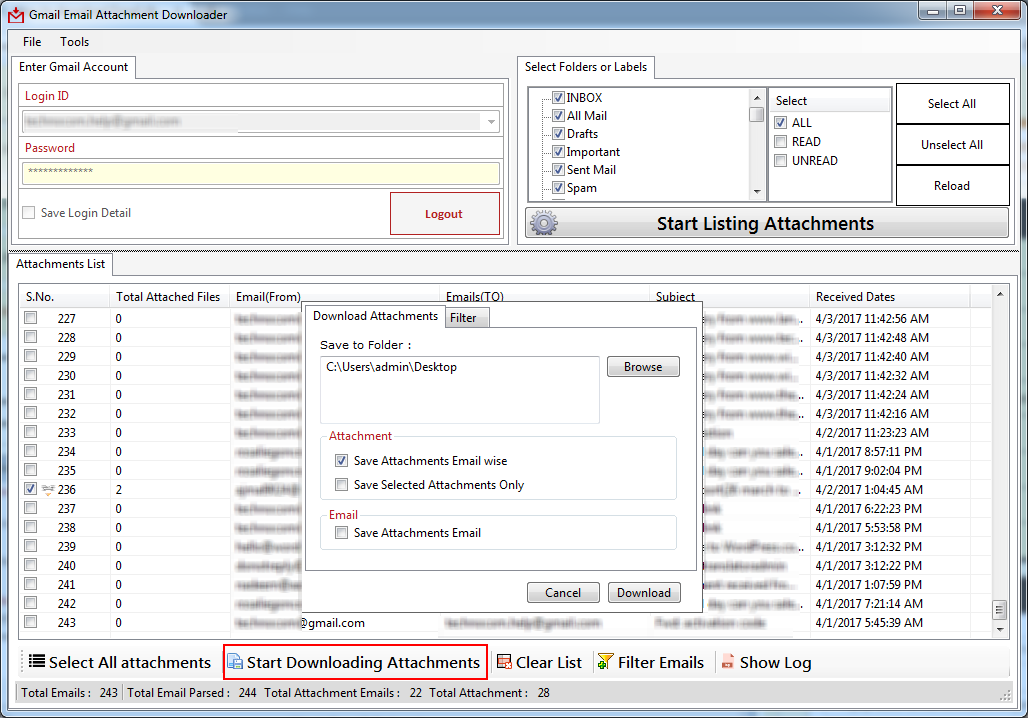
Task: Click the S.No. column header
Action: point(64,297)
